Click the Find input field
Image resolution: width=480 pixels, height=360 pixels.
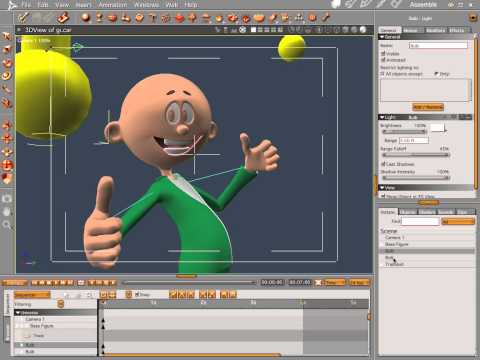point(421,221)
